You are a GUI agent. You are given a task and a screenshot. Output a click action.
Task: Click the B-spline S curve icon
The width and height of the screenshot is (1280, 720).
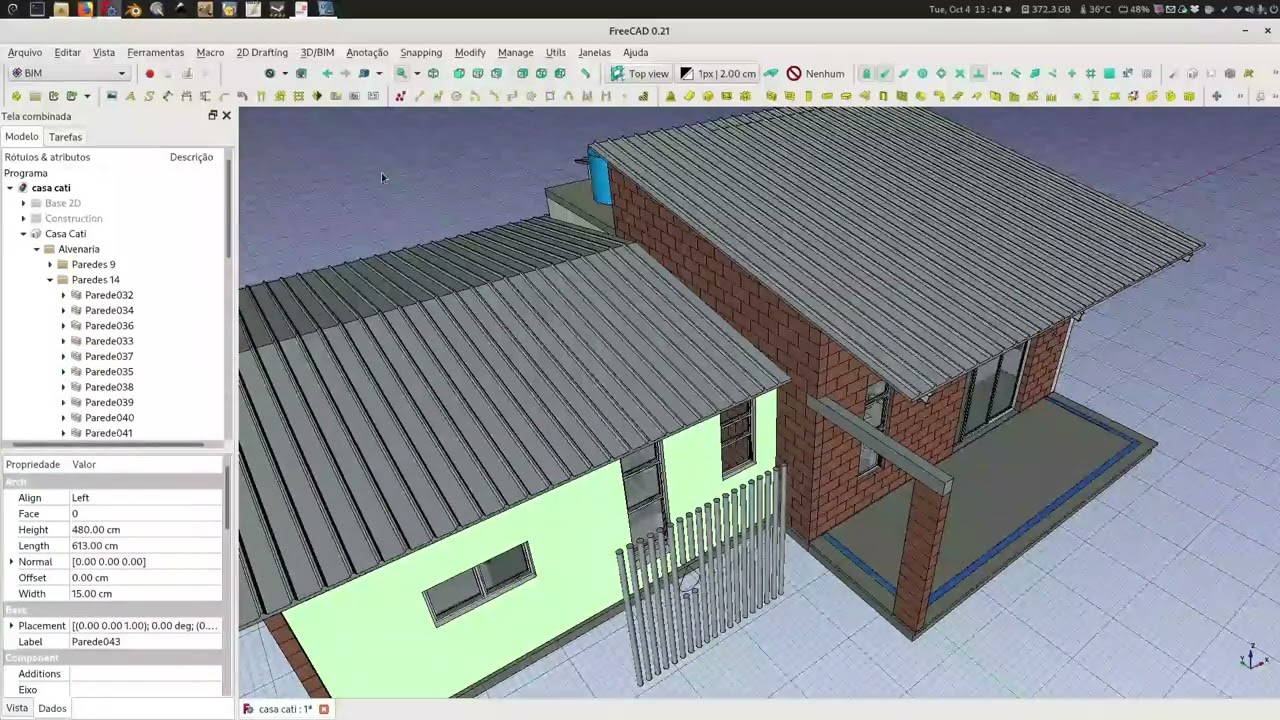click(x=149, y=96)
